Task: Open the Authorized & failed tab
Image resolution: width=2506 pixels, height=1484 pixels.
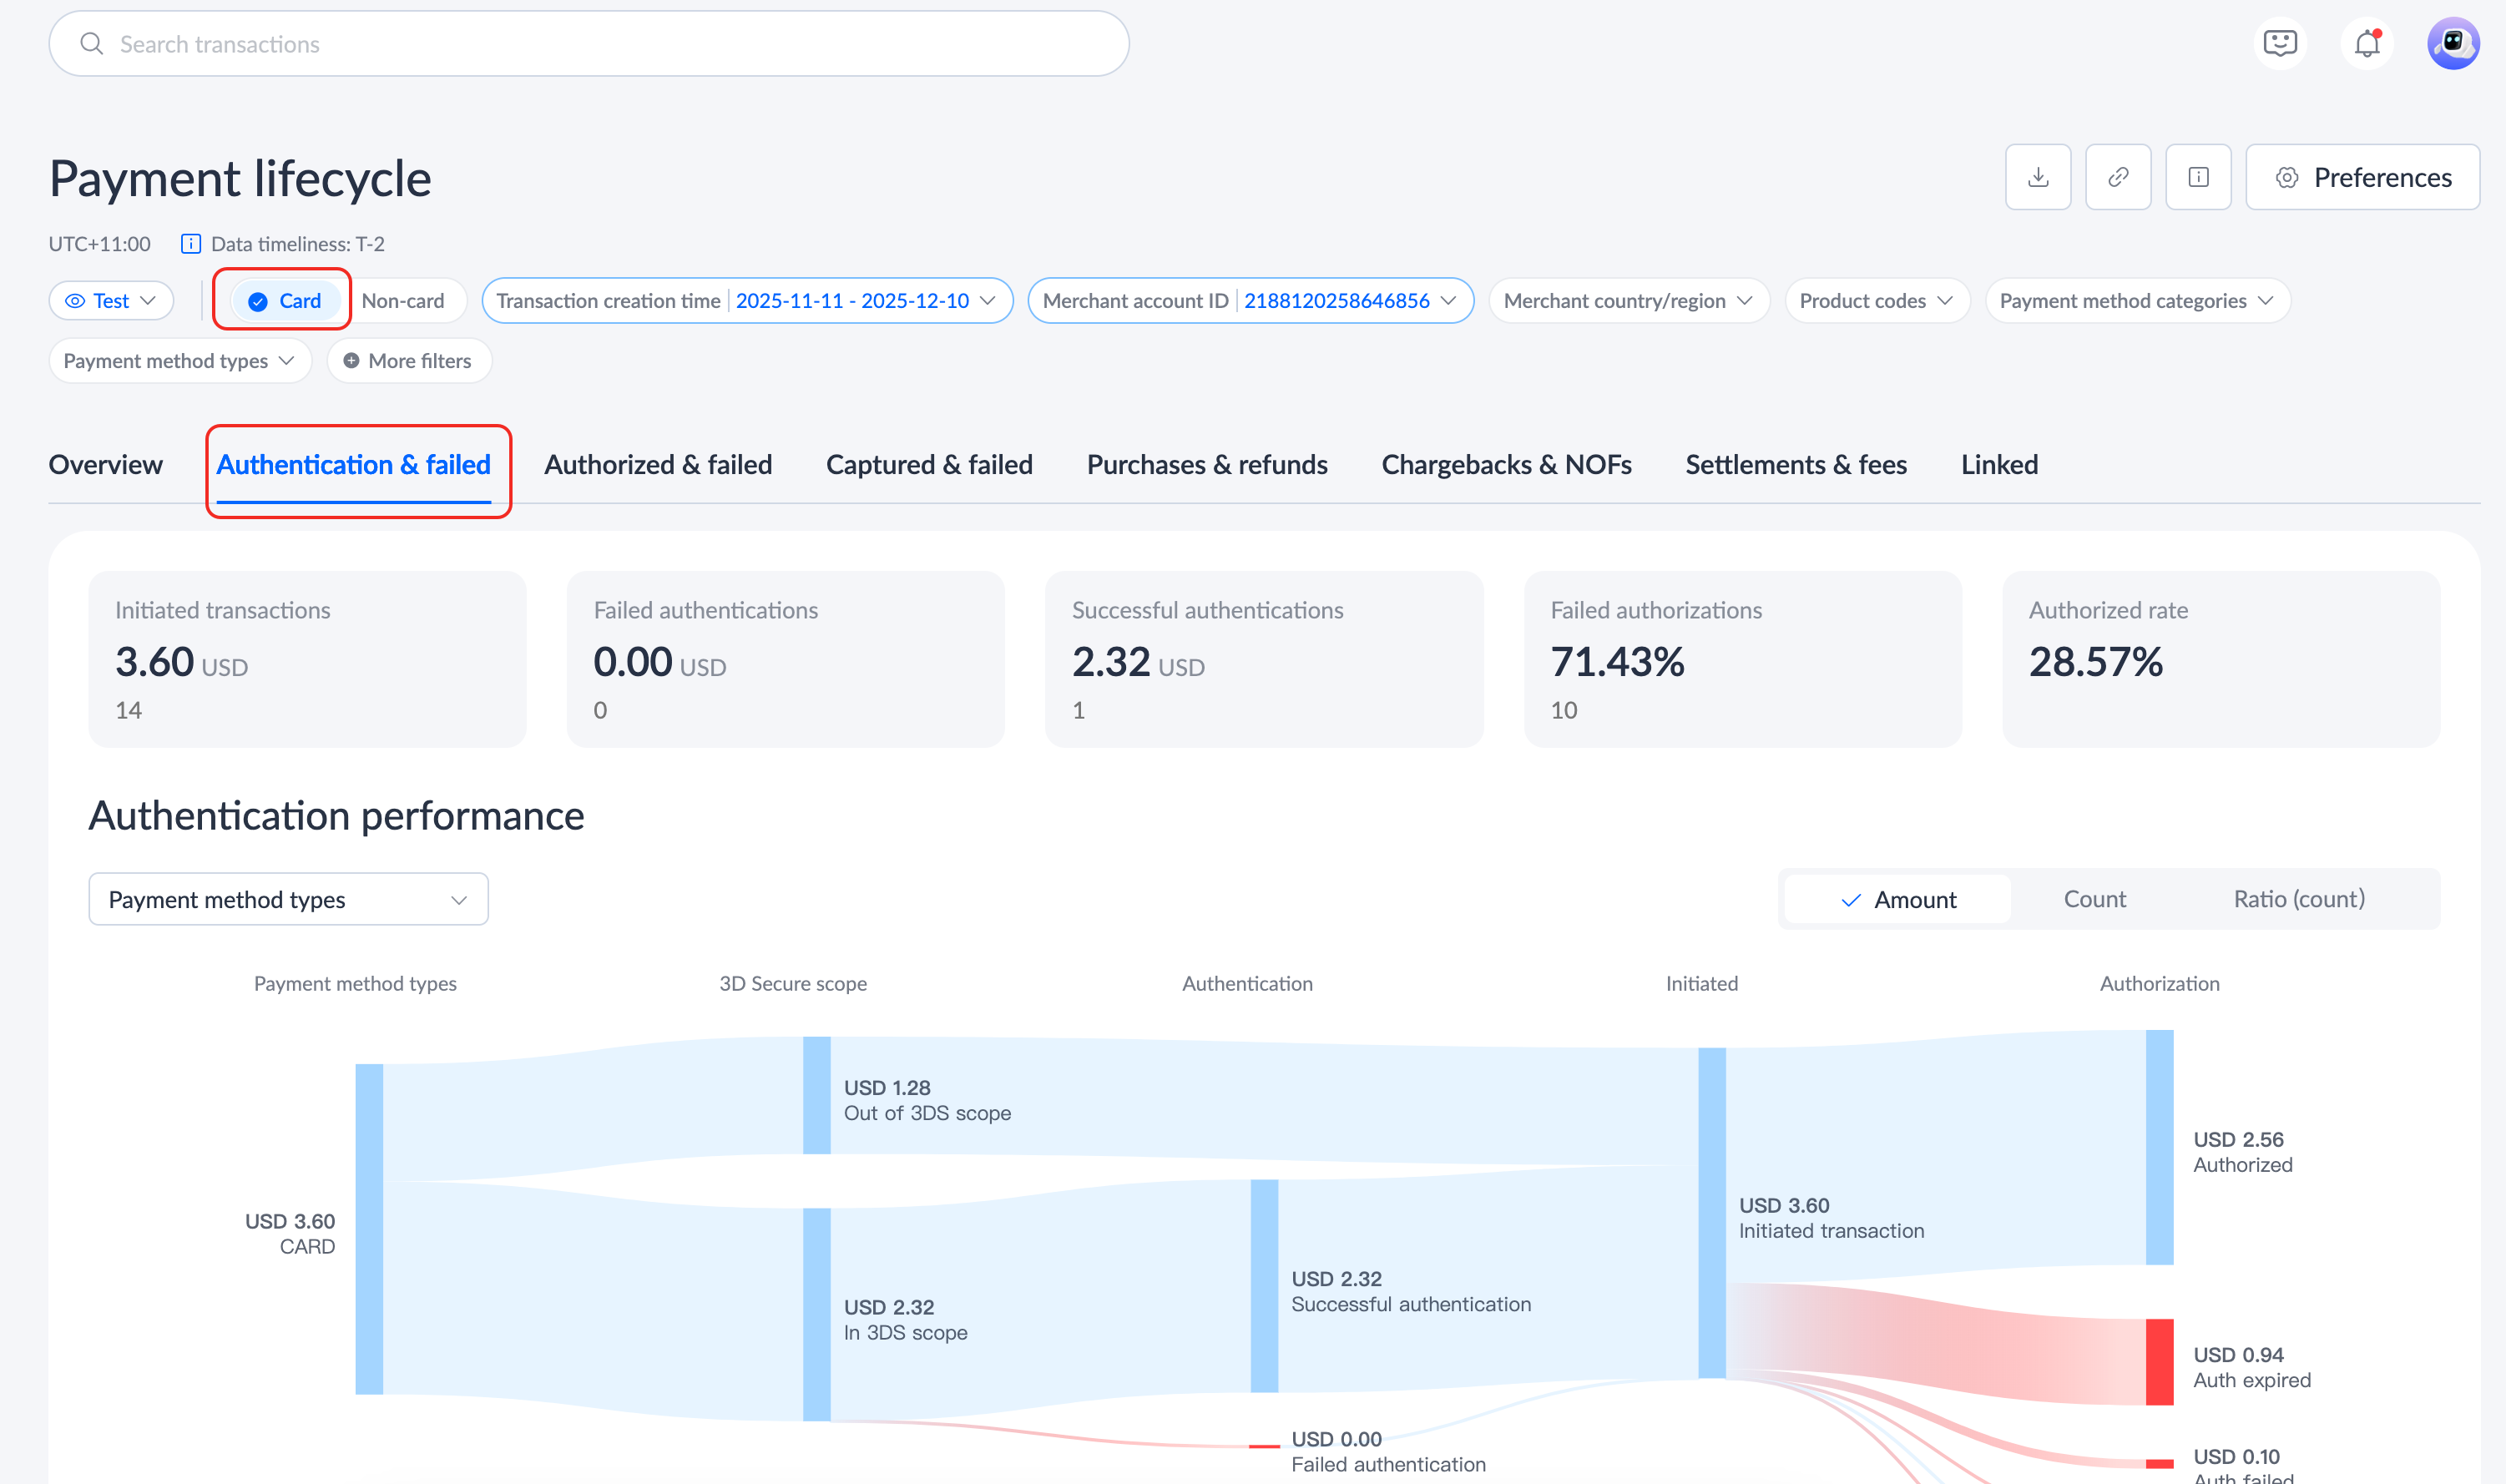Action: point(658,465)
